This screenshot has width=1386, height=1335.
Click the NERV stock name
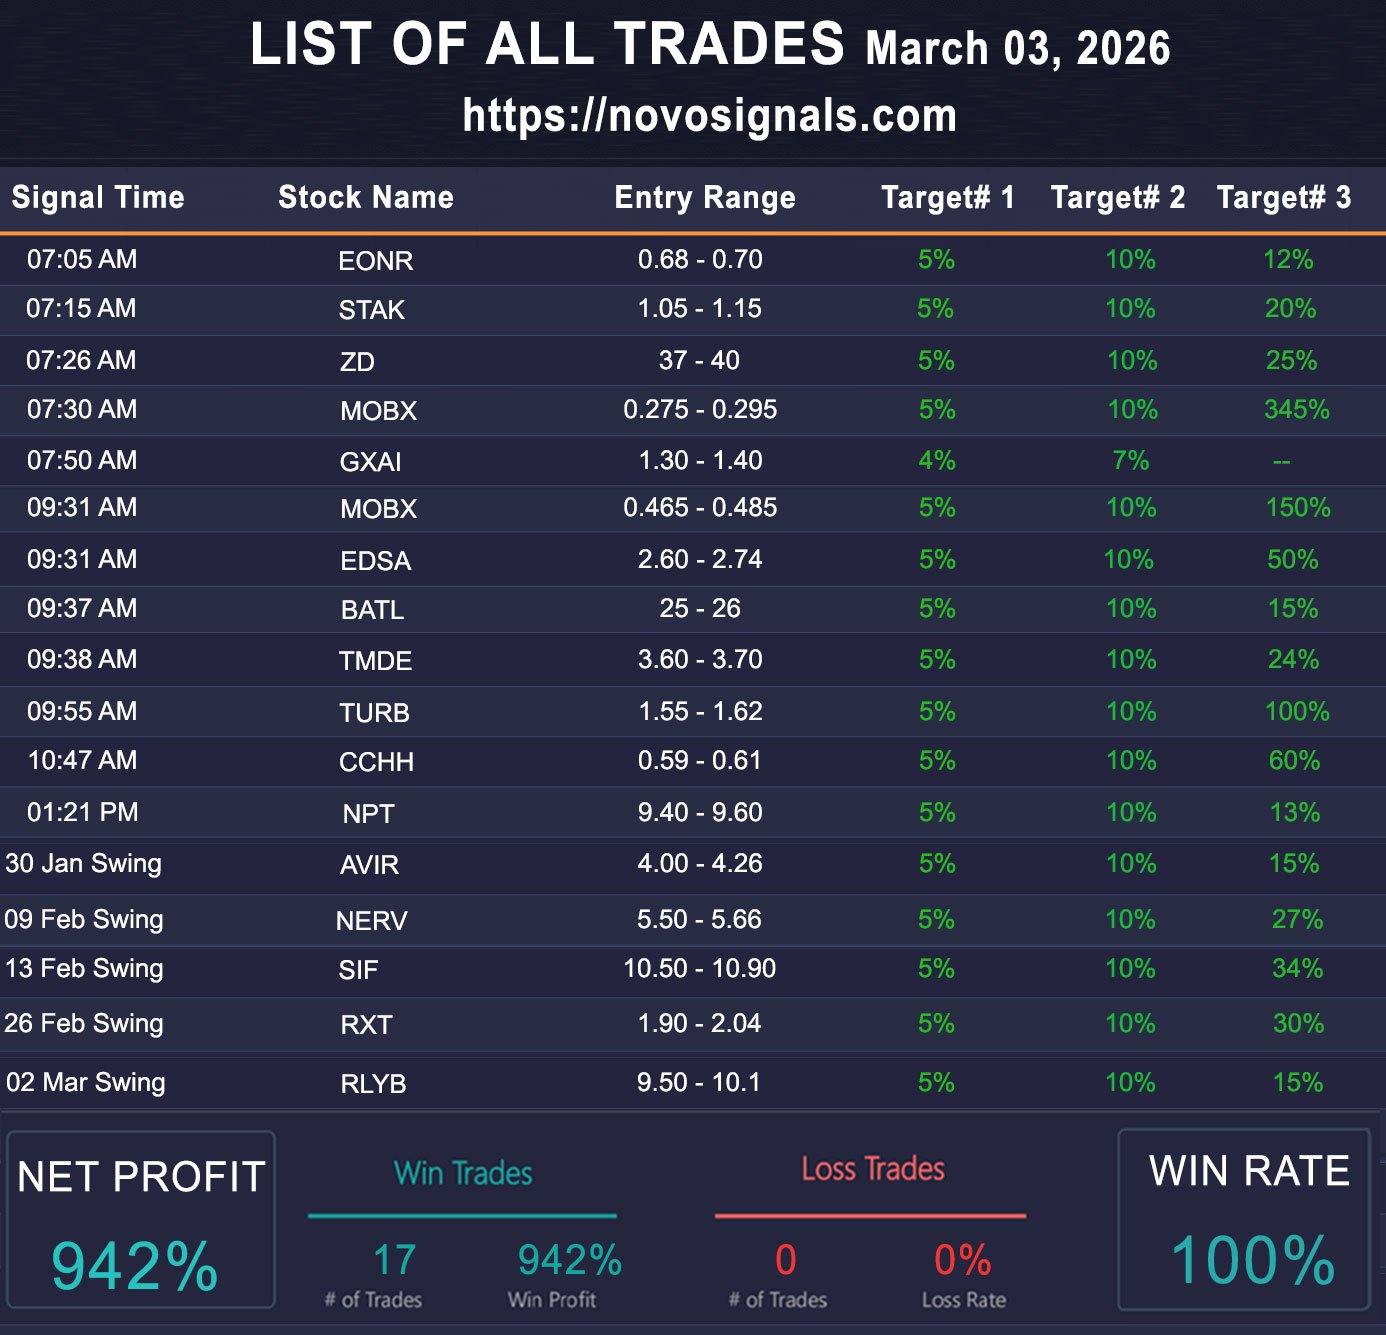click(x=371, y=921)
